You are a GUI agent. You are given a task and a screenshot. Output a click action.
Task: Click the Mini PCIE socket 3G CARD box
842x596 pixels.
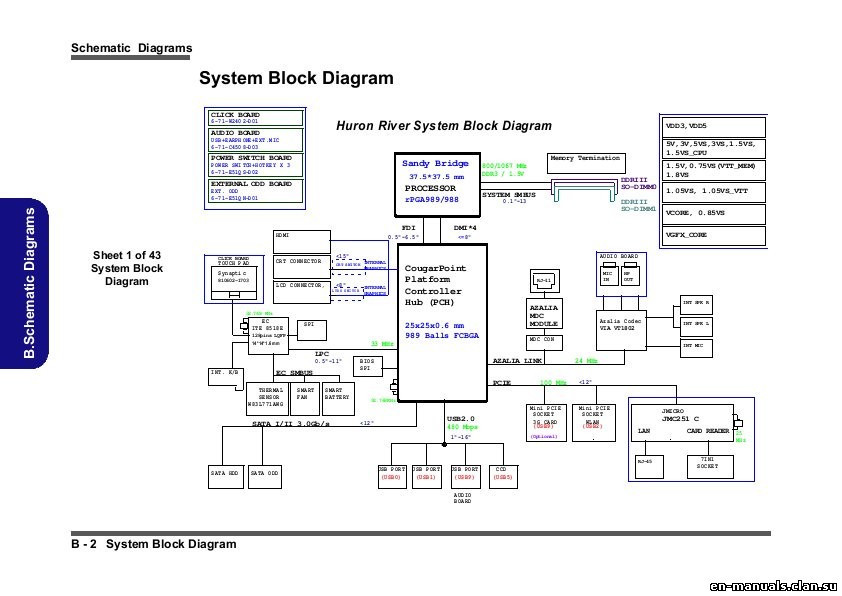click(x=545, y=423)
